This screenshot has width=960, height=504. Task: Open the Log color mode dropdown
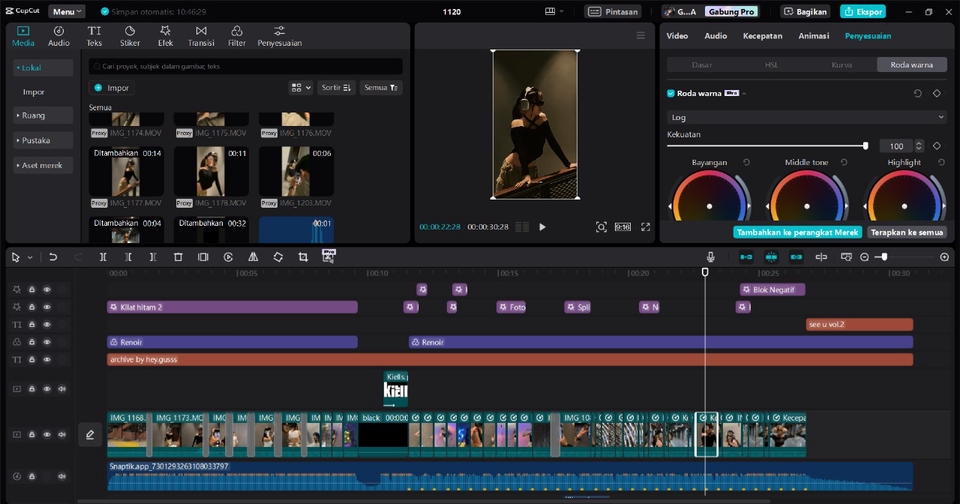[806, 117]
